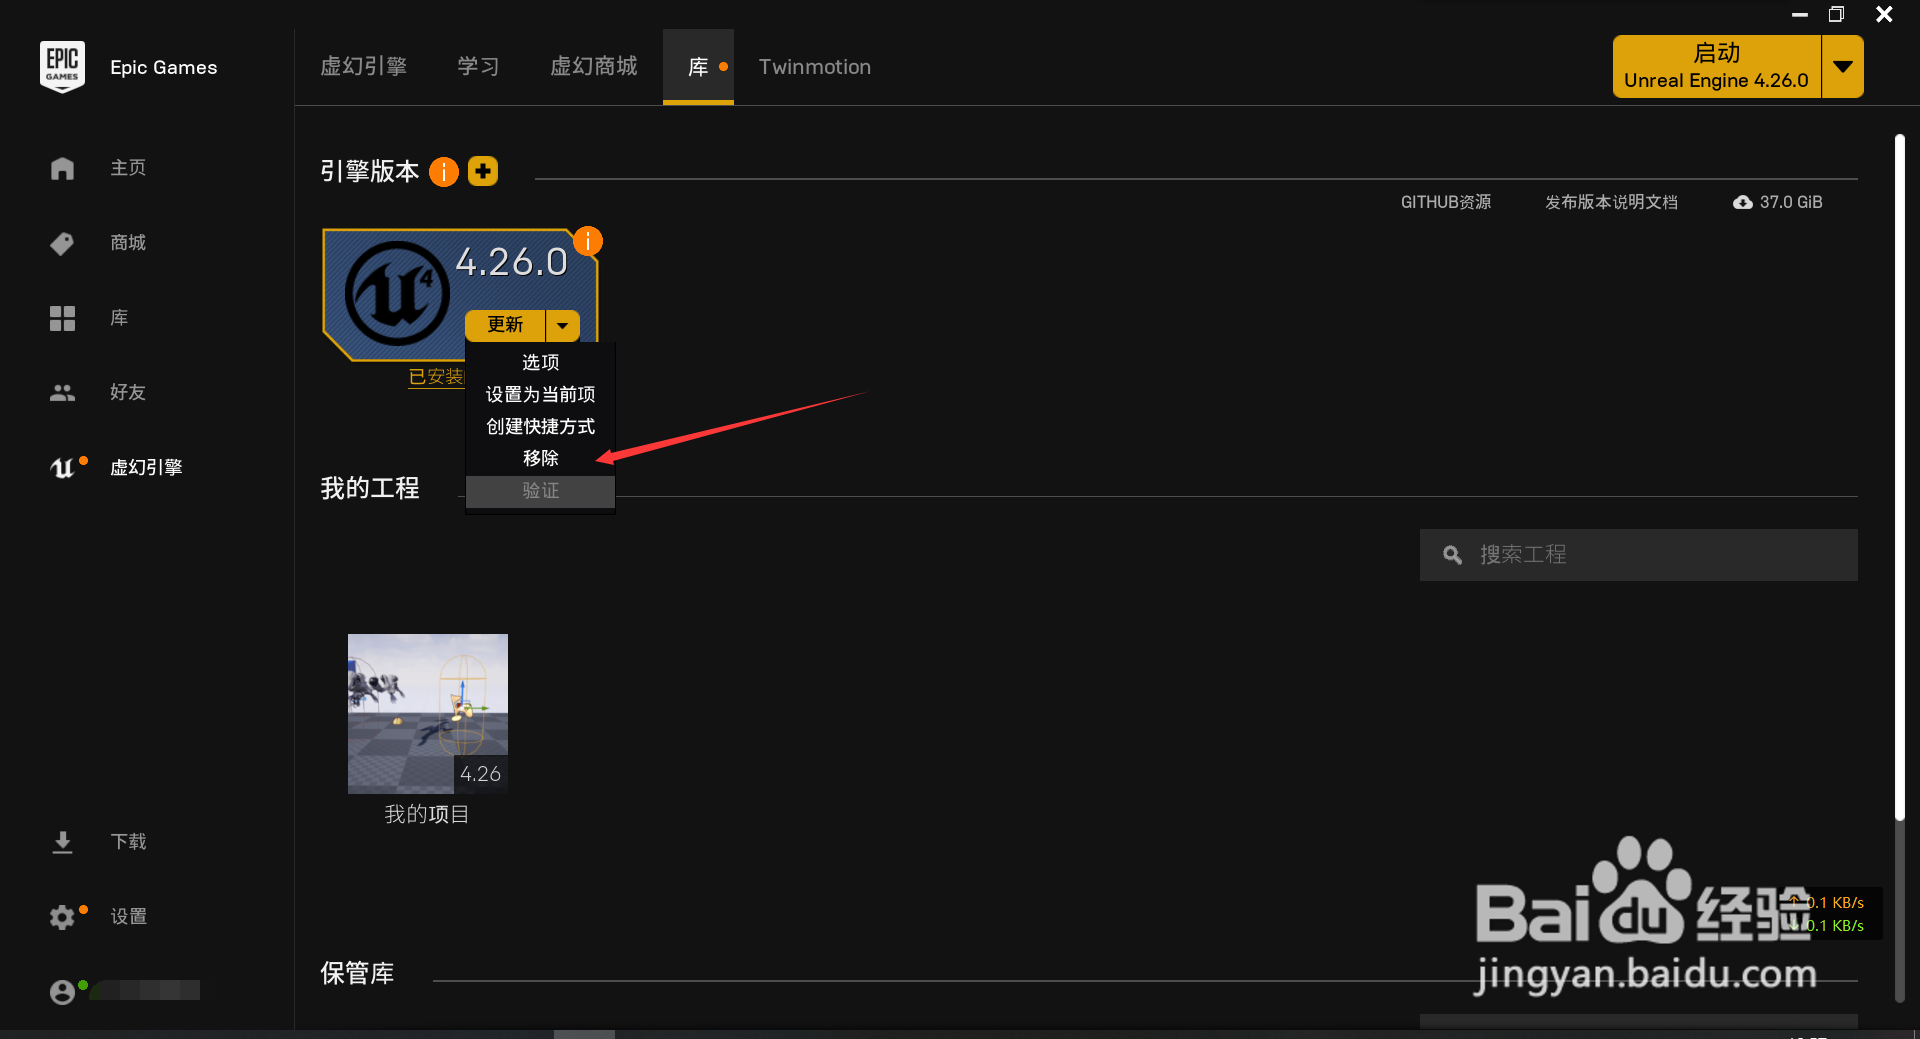
Task: Switch to the 虚幻引擎 tab
Action: click(x=363, y=67)
